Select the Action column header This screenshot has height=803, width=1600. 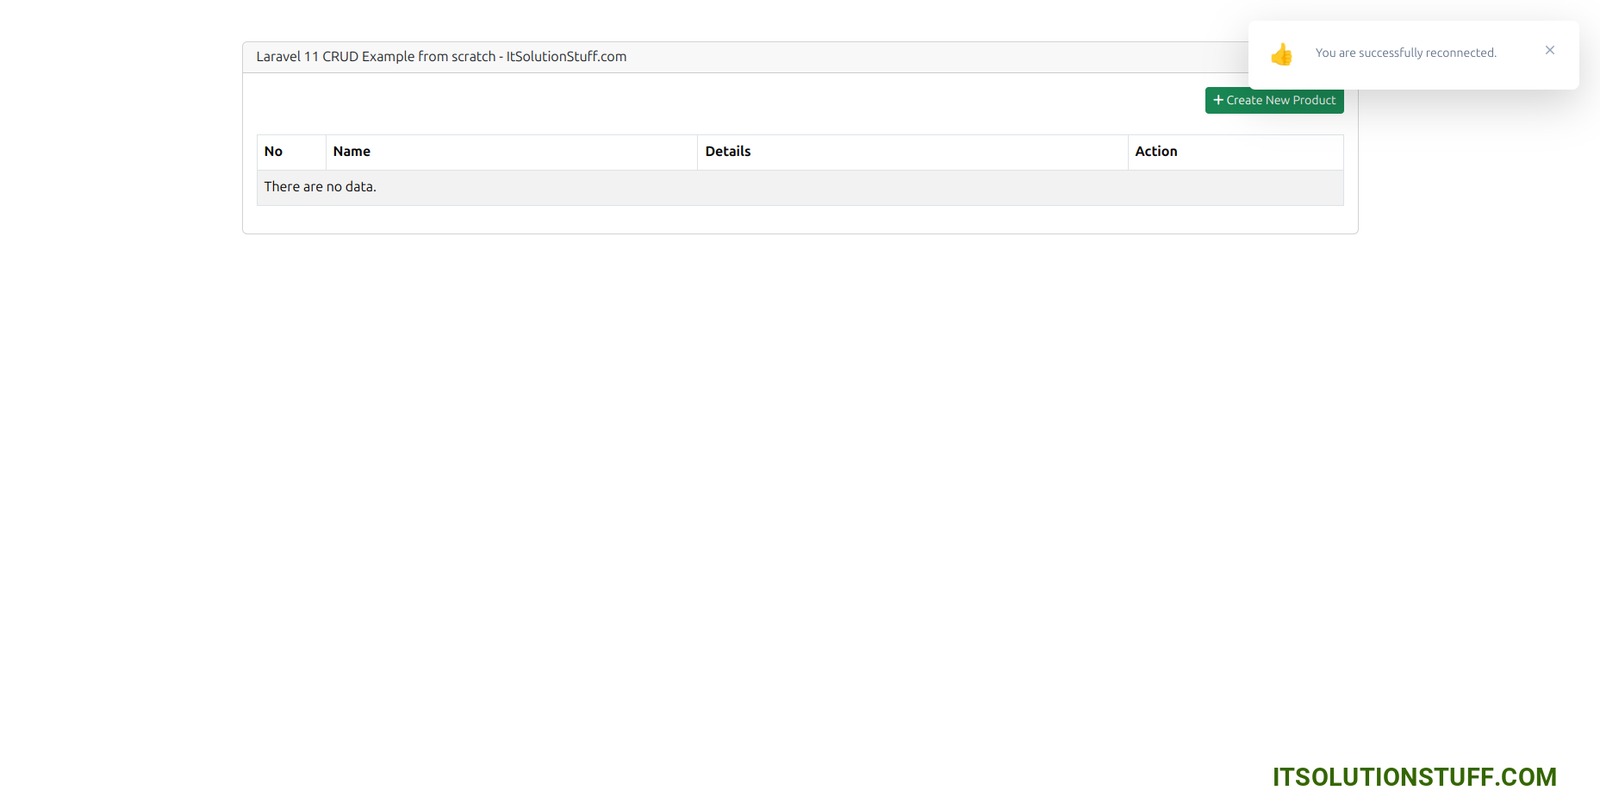click(1156, 152)
